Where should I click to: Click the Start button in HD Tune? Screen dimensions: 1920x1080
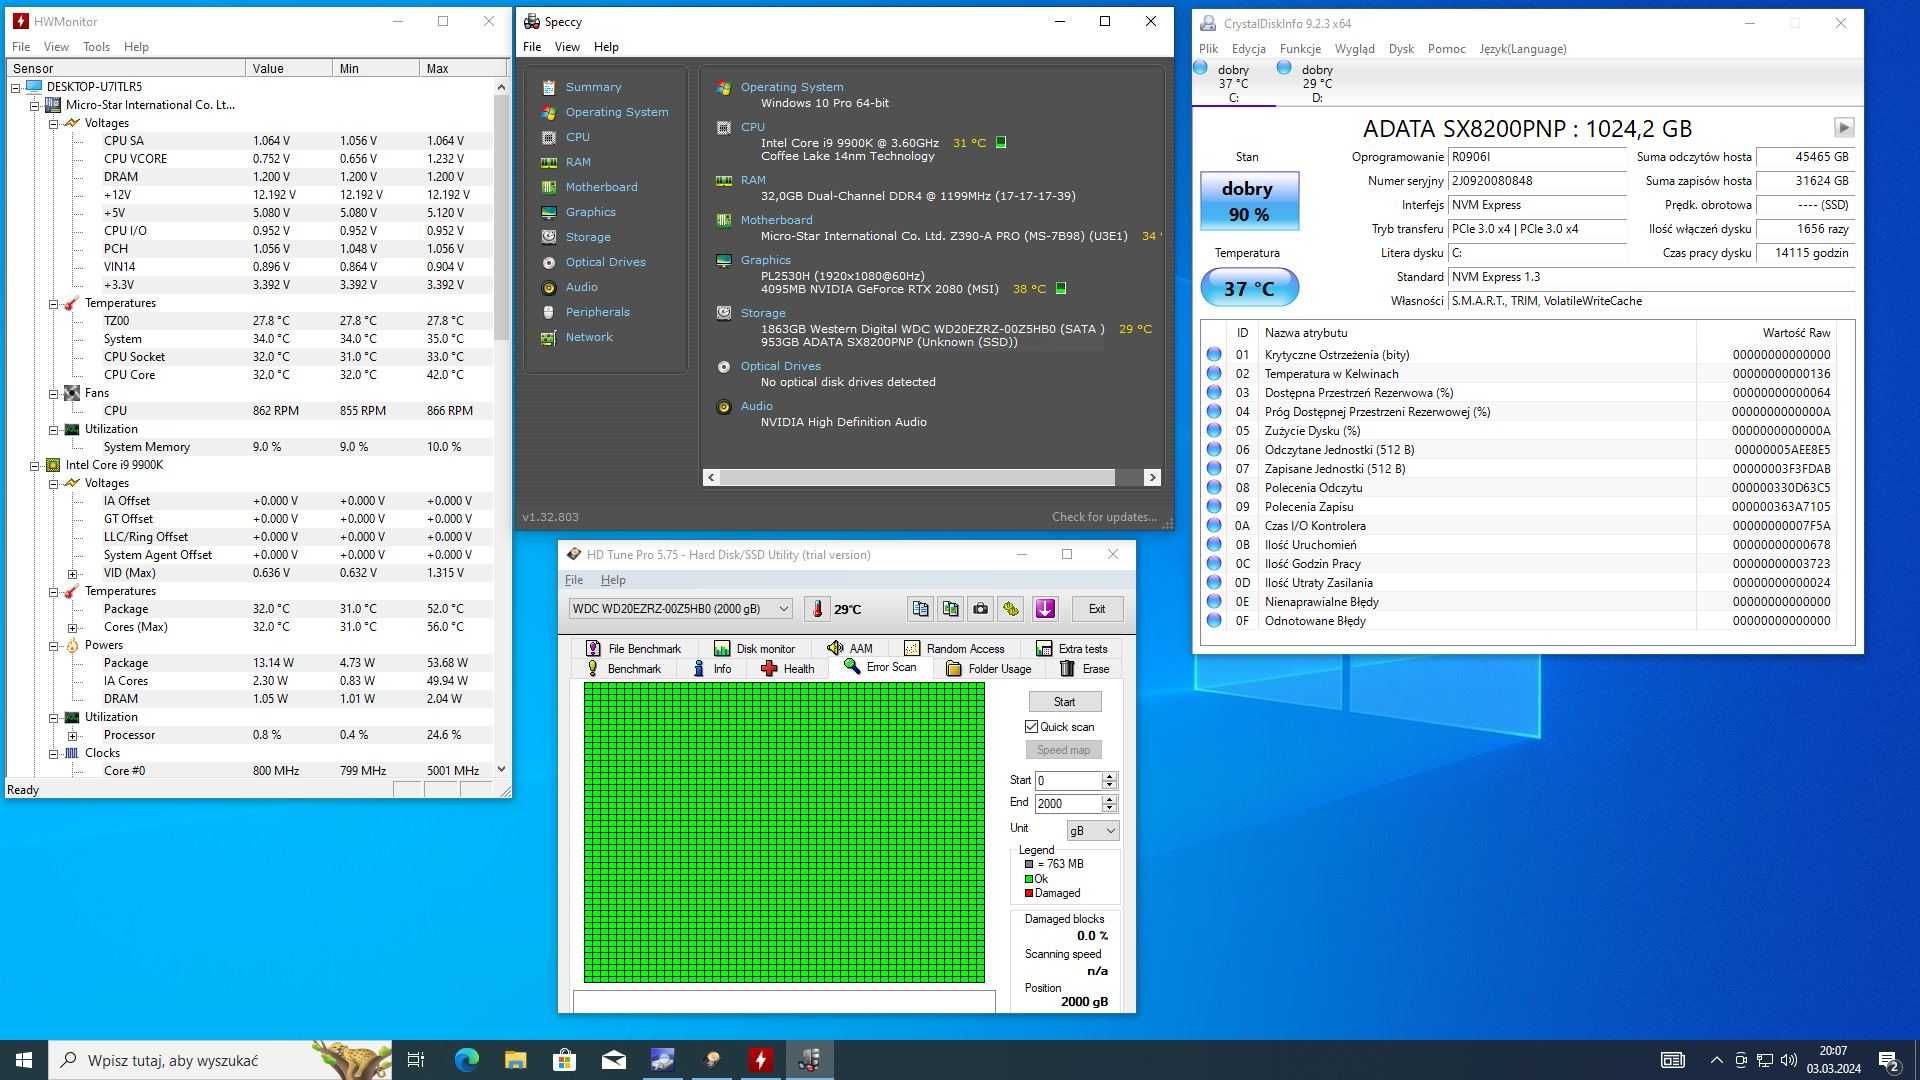(x=1063, y=700)
